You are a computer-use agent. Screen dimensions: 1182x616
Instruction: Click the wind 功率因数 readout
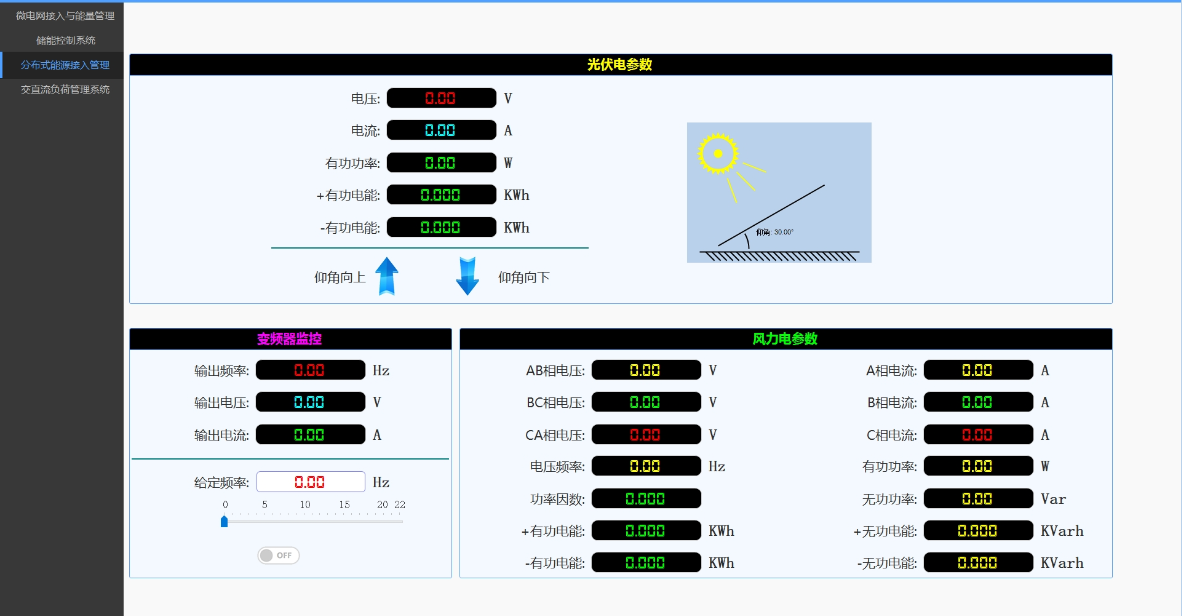click(646, 498)
